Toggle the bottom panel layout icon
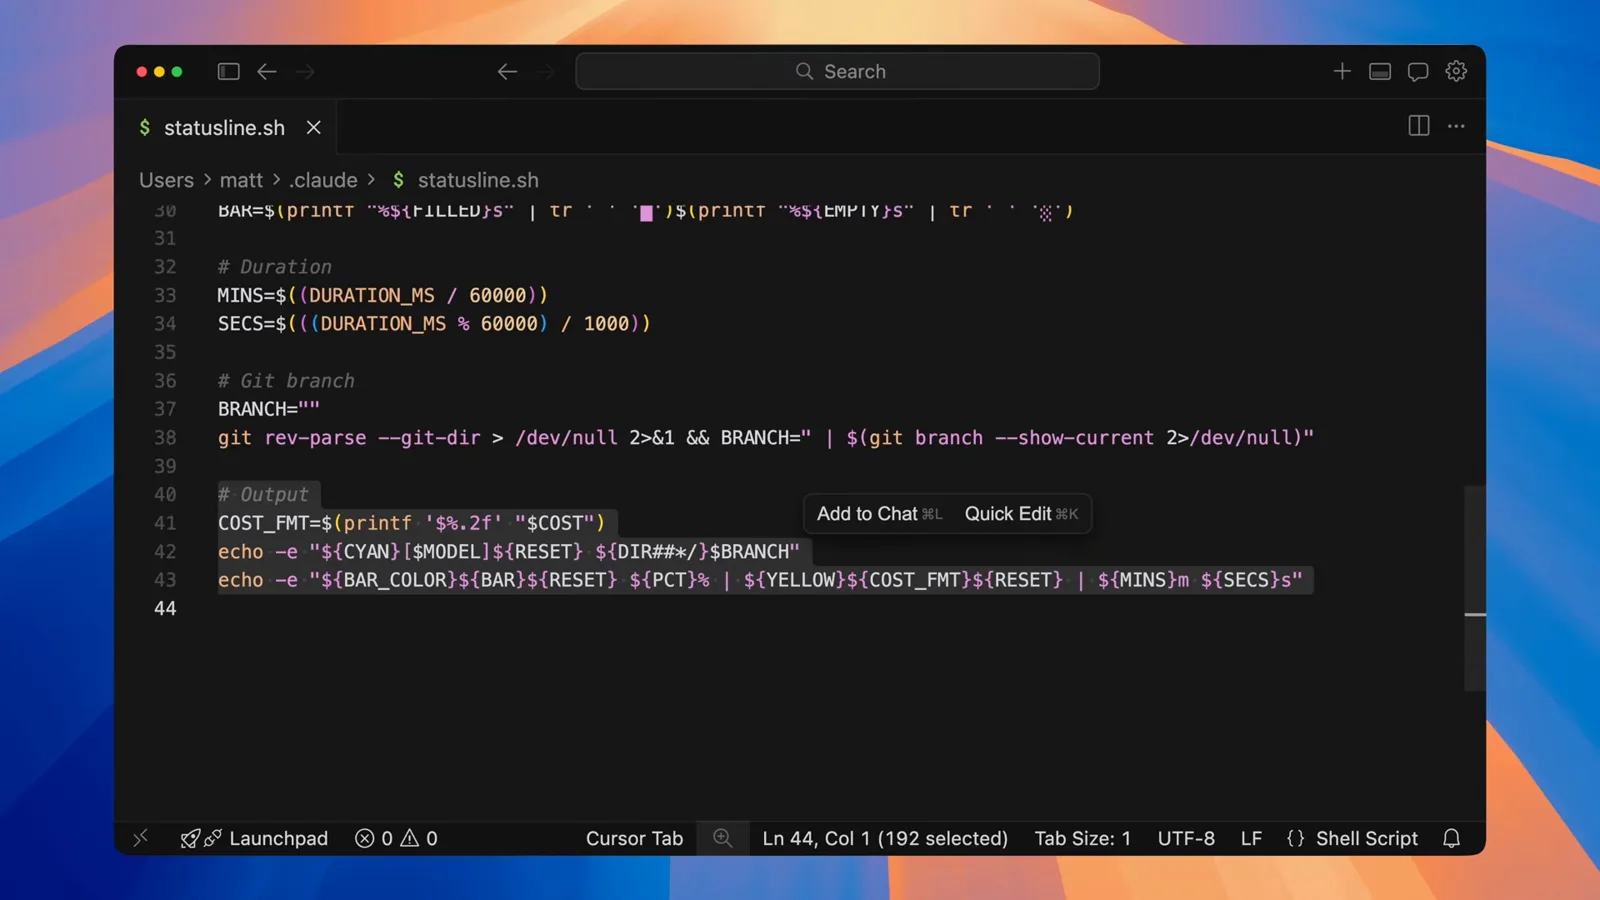The image size is (1600, 900). 1380,71
